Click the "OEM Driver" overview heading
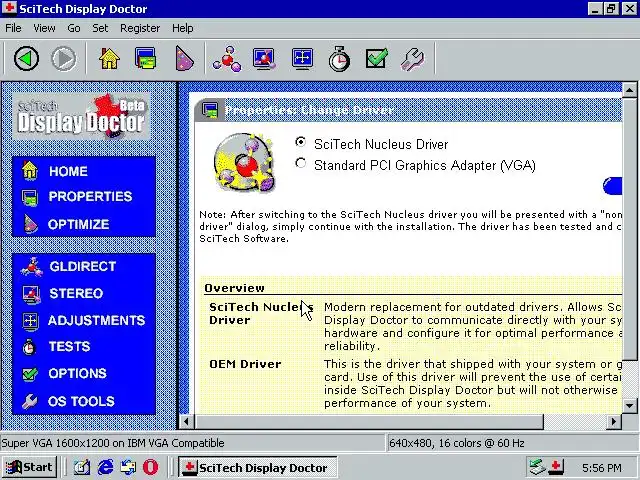640x480 pixels. pyautogui.click(x=245, y=364)
